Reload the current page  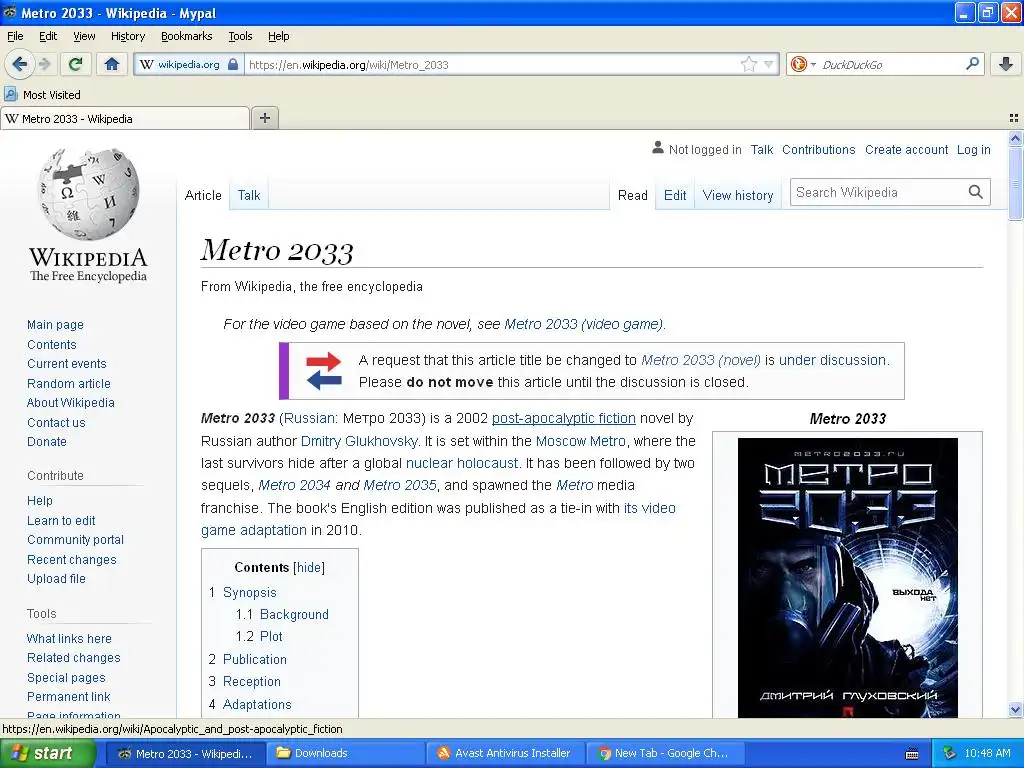point(75,64)
